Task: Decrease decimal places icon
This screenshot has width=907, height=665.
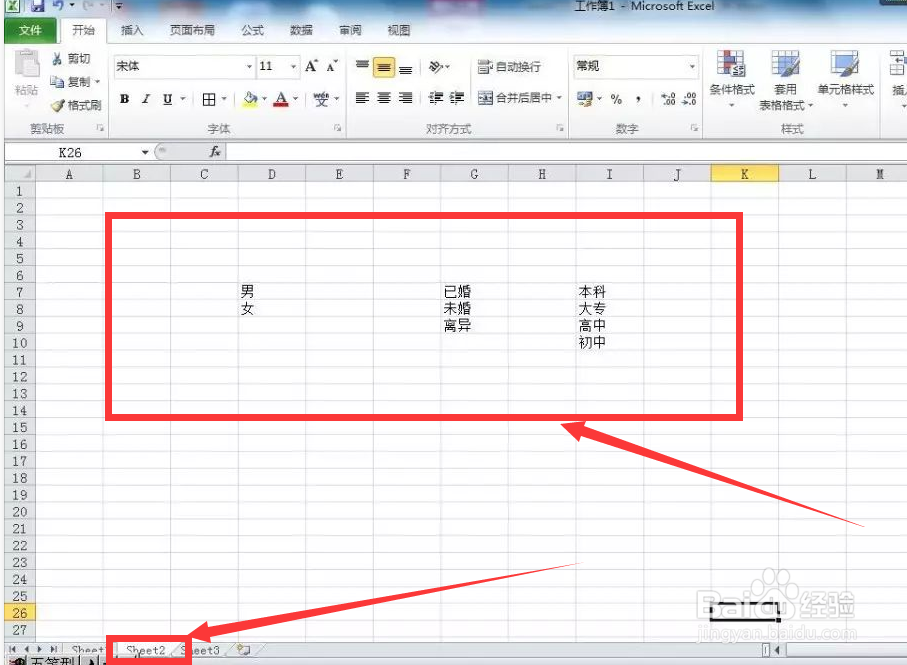Action: pyautogui.click(x=690, y=99)
